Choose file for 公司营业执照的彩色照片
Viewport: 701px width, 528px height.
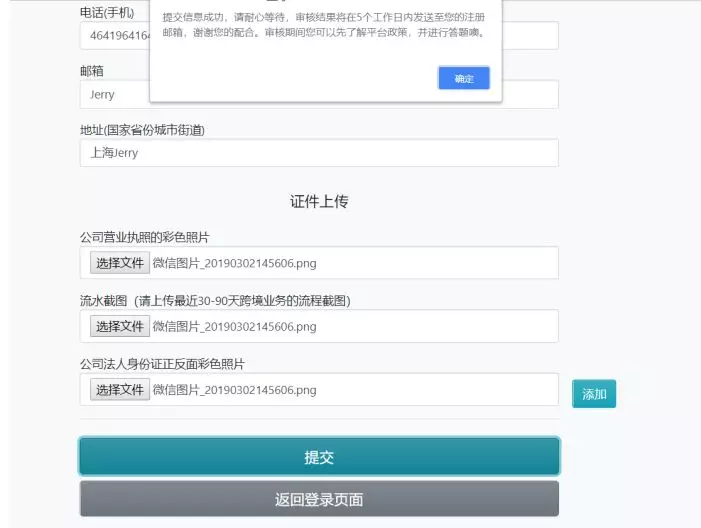(119, 263)
